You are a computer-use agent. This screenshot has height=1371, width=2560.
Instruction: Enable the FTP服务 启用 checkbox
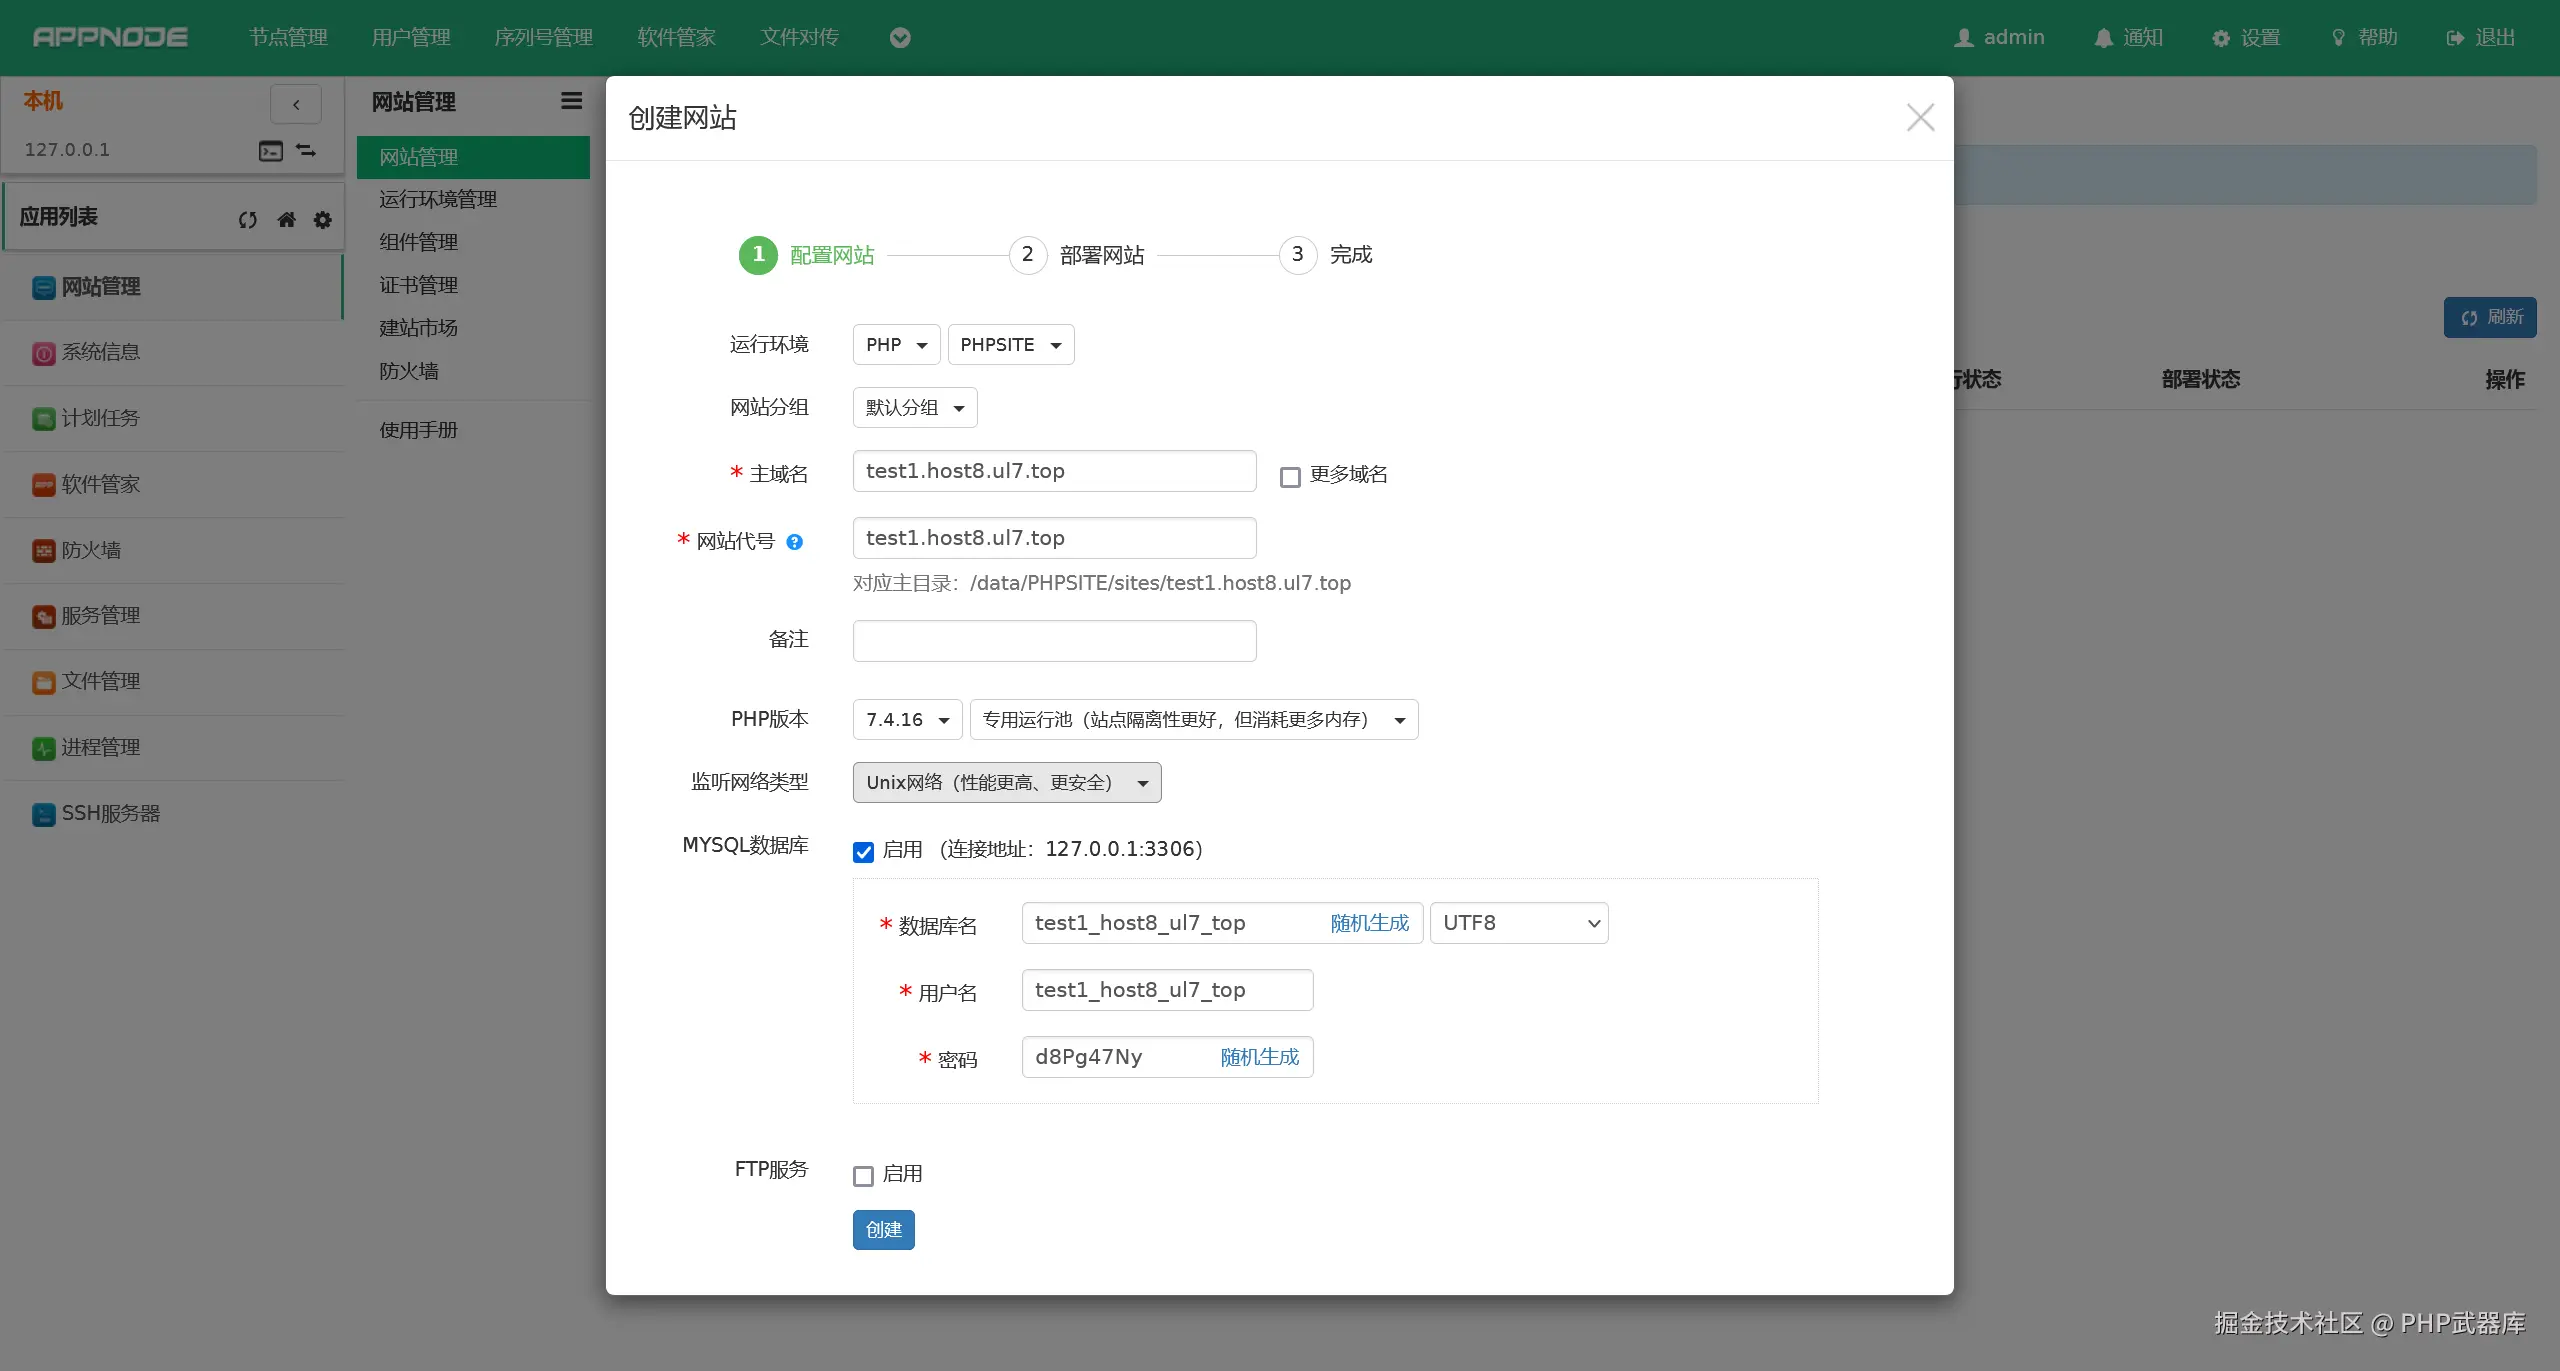click(x=863, y=1176)
